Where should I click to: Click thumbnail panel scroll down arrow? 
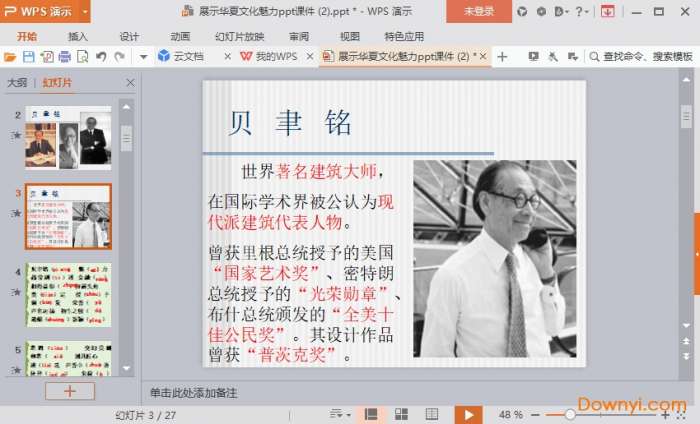coord(126,369)
